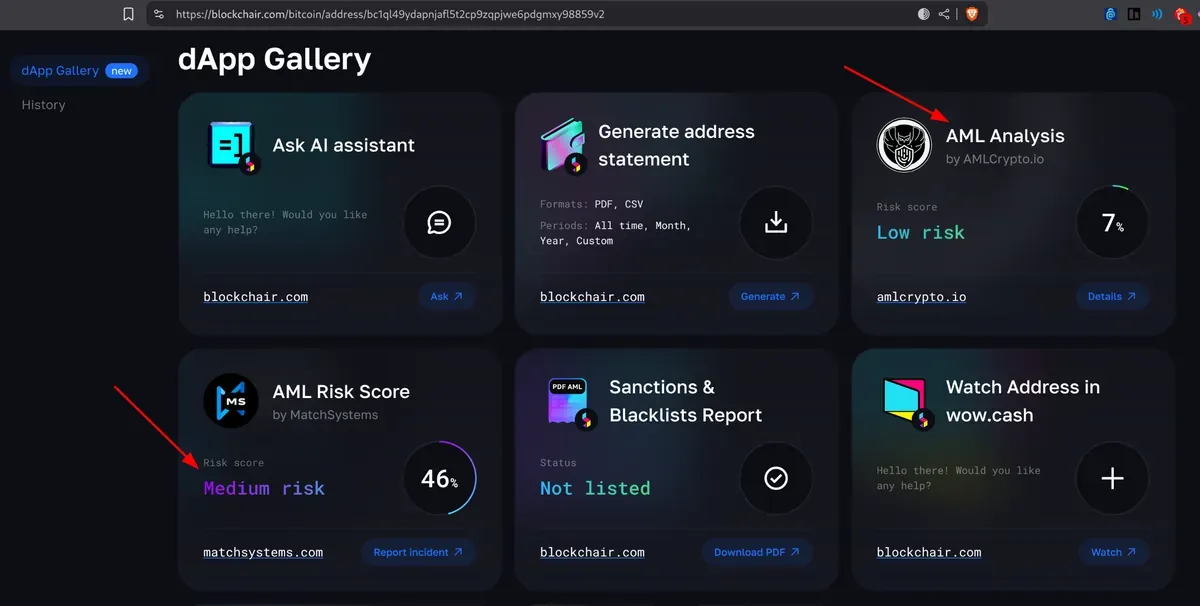Click the 'Medium risk' text
This screenshot has width=1200, height=606.
(x=264, y=488)
